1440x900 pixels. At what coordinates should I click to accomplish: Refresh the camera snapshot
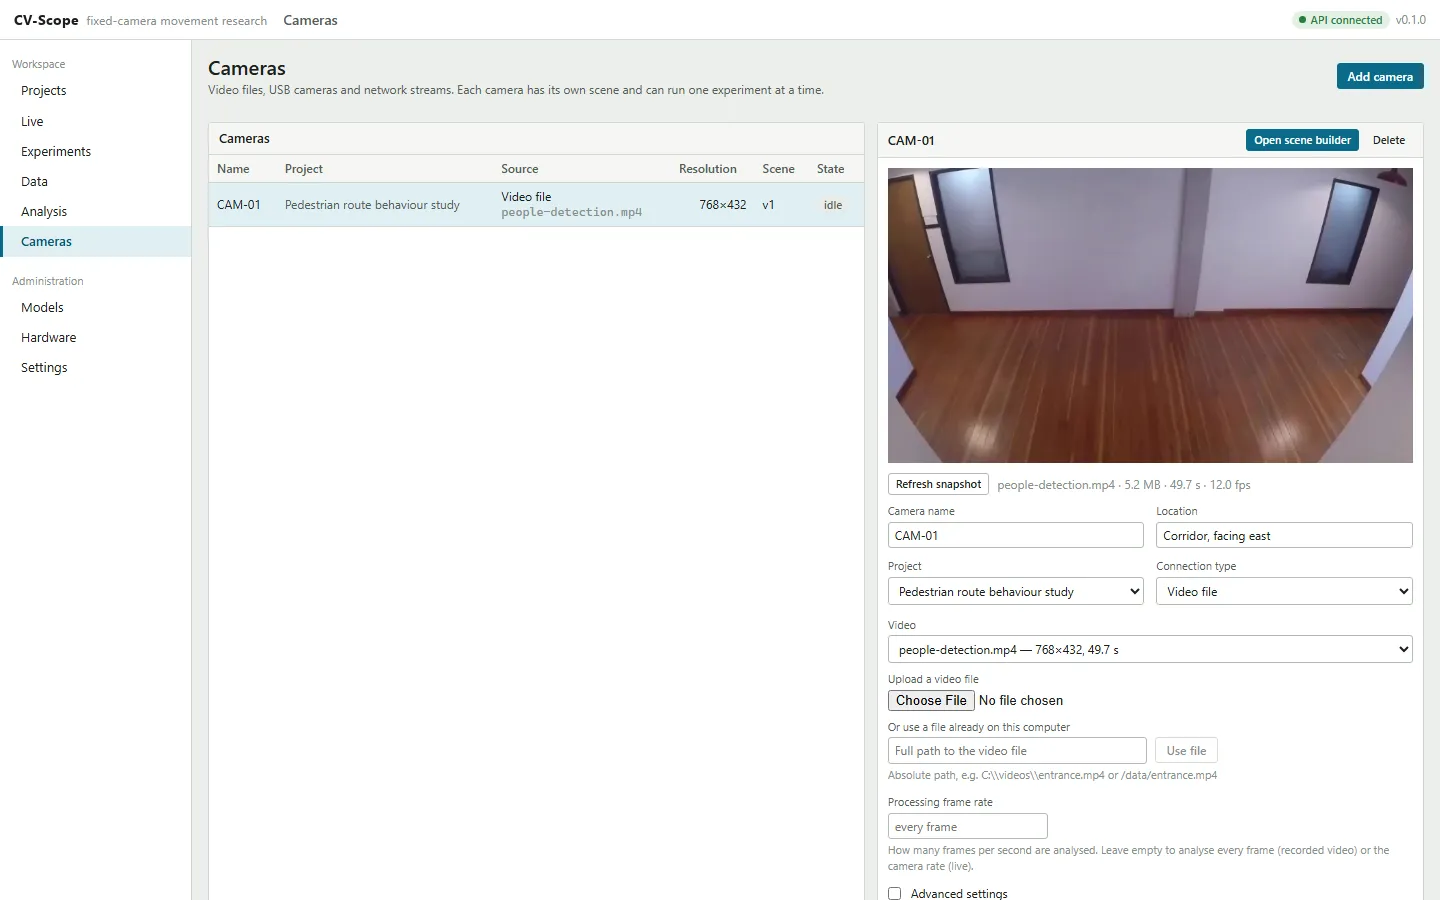[938, 484]
